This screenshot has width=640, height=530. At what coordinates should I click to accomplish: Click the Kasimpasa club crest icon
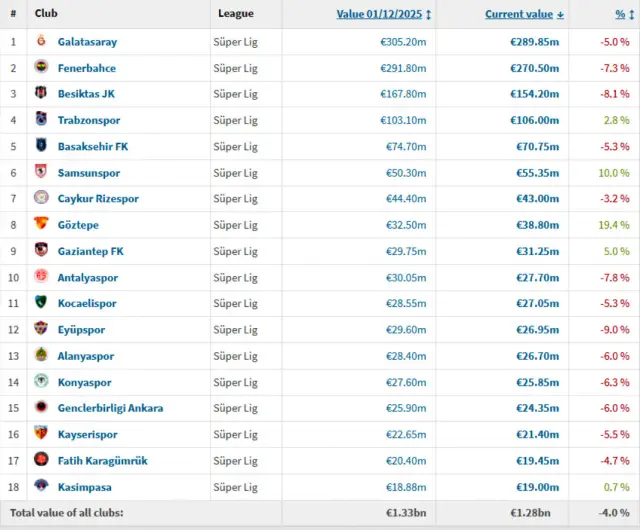point(41,486)
